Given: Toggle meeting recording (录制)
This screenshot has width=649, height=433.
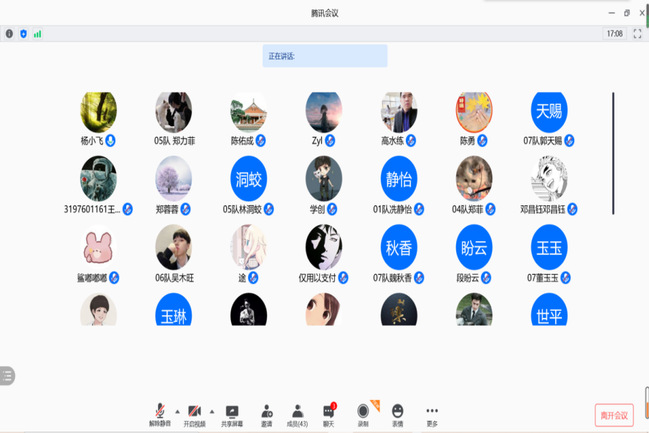Looking at the screenshot, I should coord(364,412).
